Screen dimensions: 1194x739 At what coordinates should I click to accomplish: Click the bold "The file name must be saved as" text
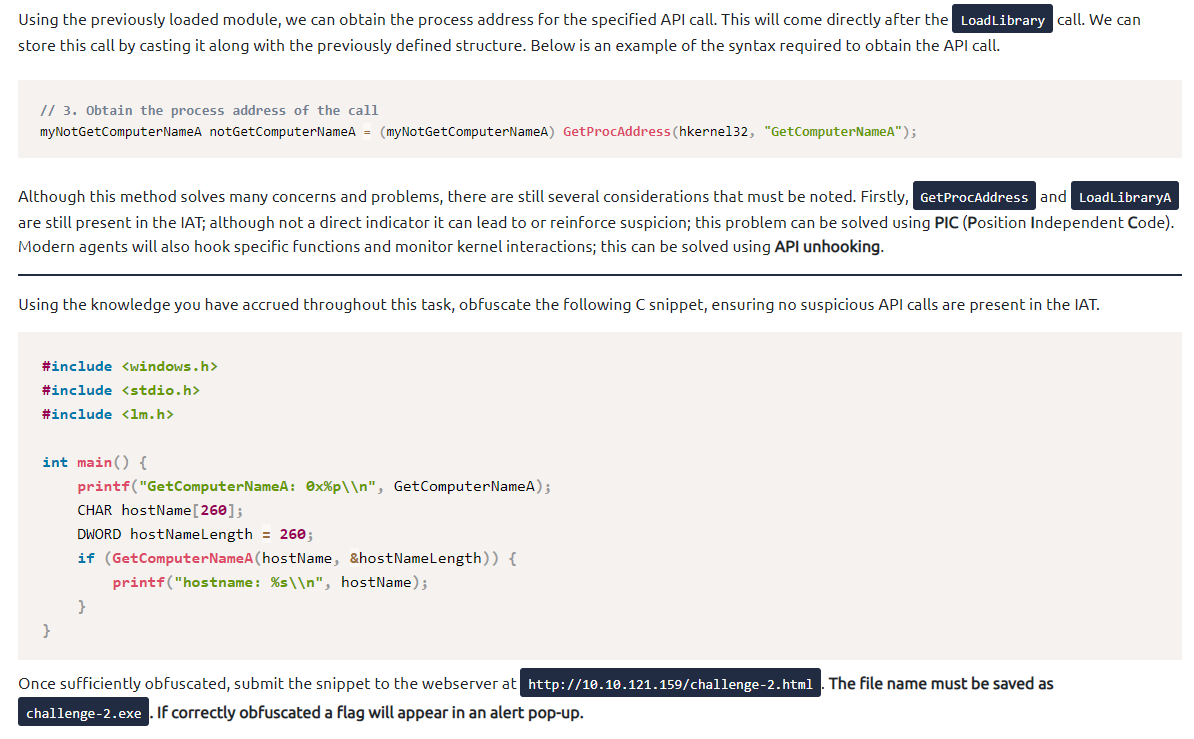941,684
